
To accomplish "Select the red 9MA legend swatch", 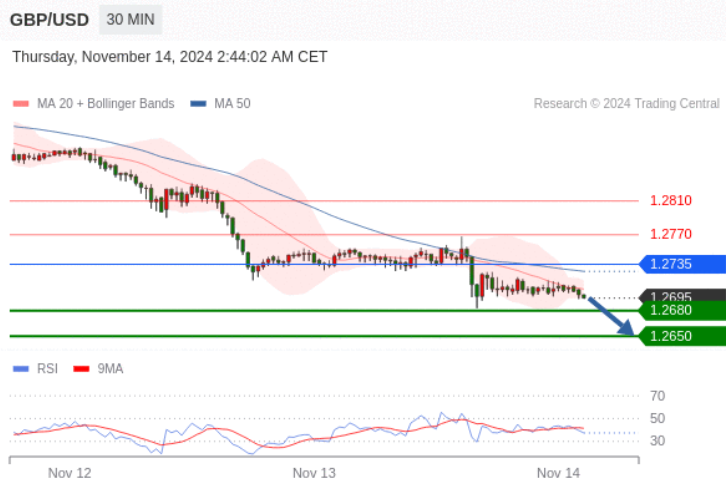I will pyautogui.click(x=81, y=369).
